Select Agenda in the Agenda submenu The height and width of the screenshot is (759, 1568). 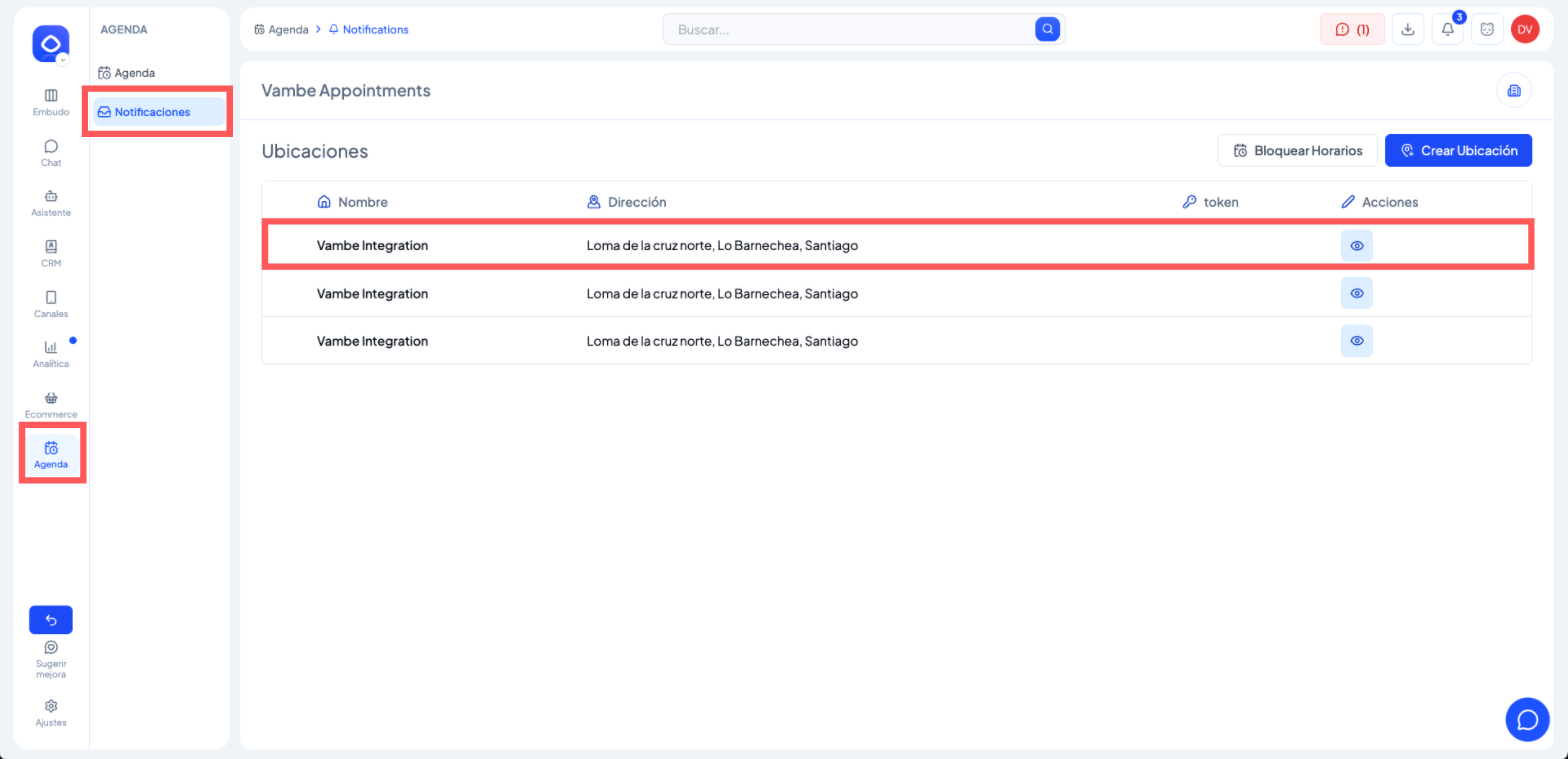[x=134, y=73]
